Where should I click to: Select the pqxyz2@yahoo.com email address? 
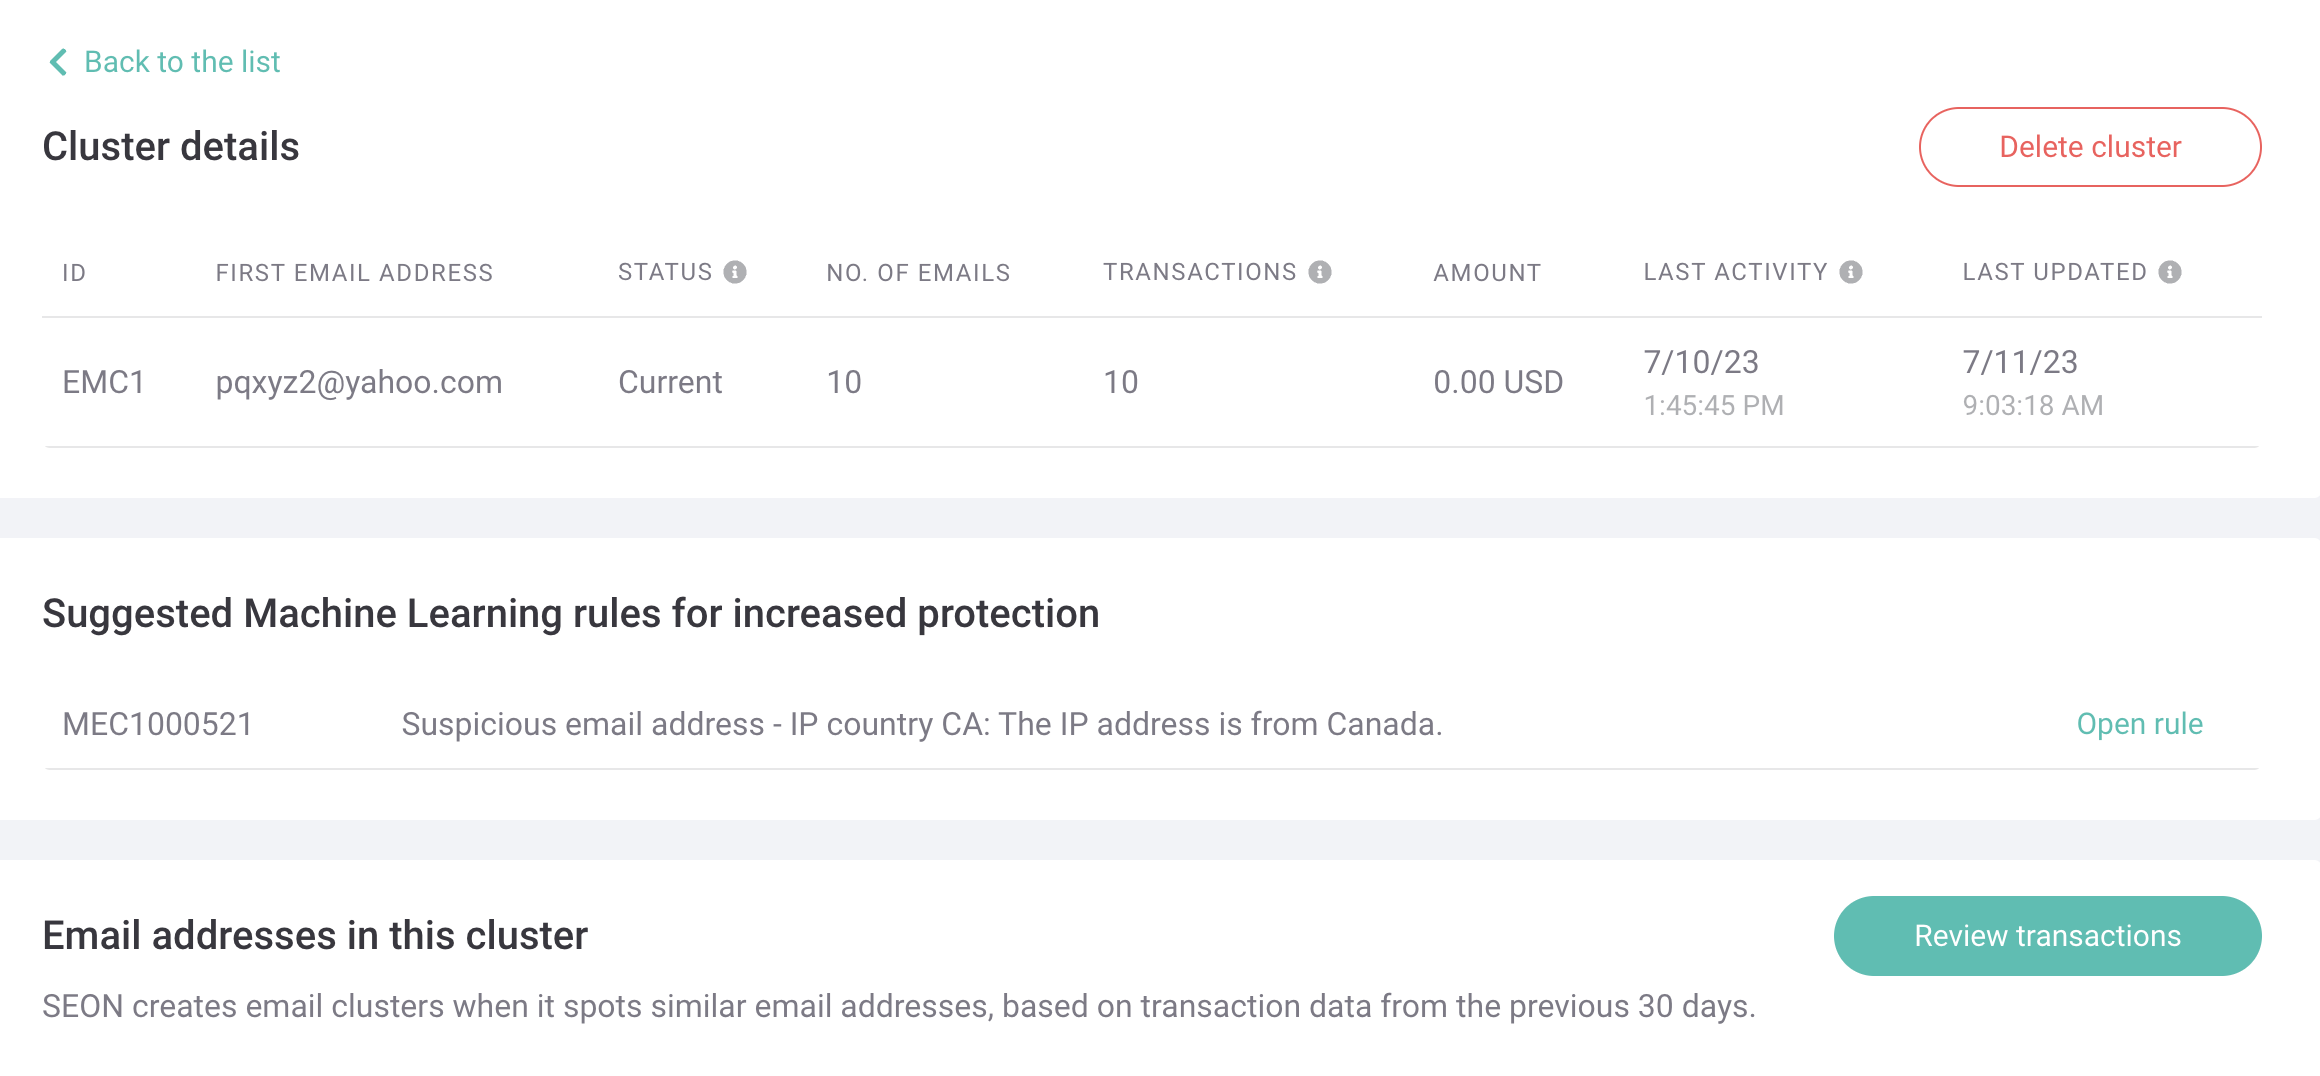pyautogui.click(x=359, y=382)
